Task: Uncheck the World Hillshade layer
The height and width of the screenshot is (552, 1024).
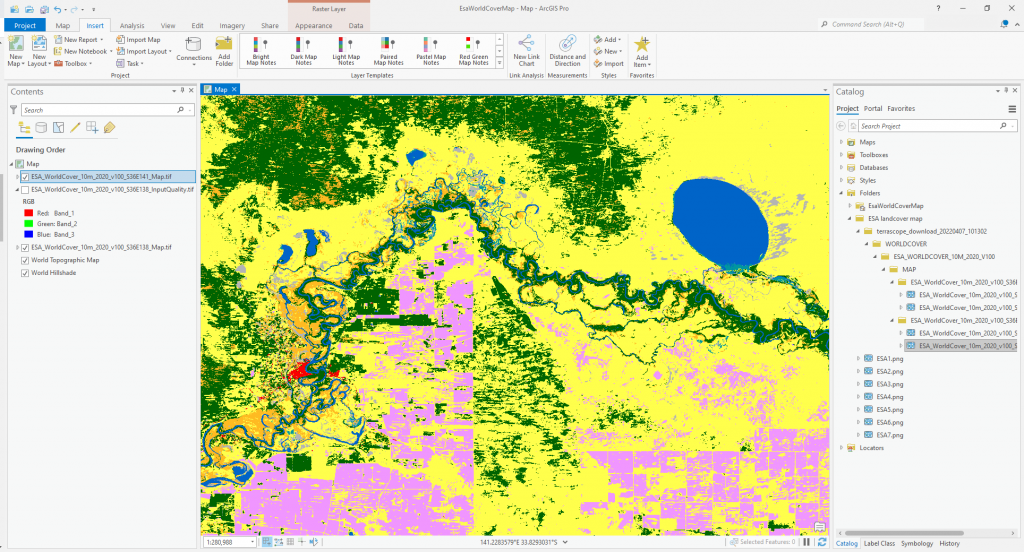Action: point(25,273)
